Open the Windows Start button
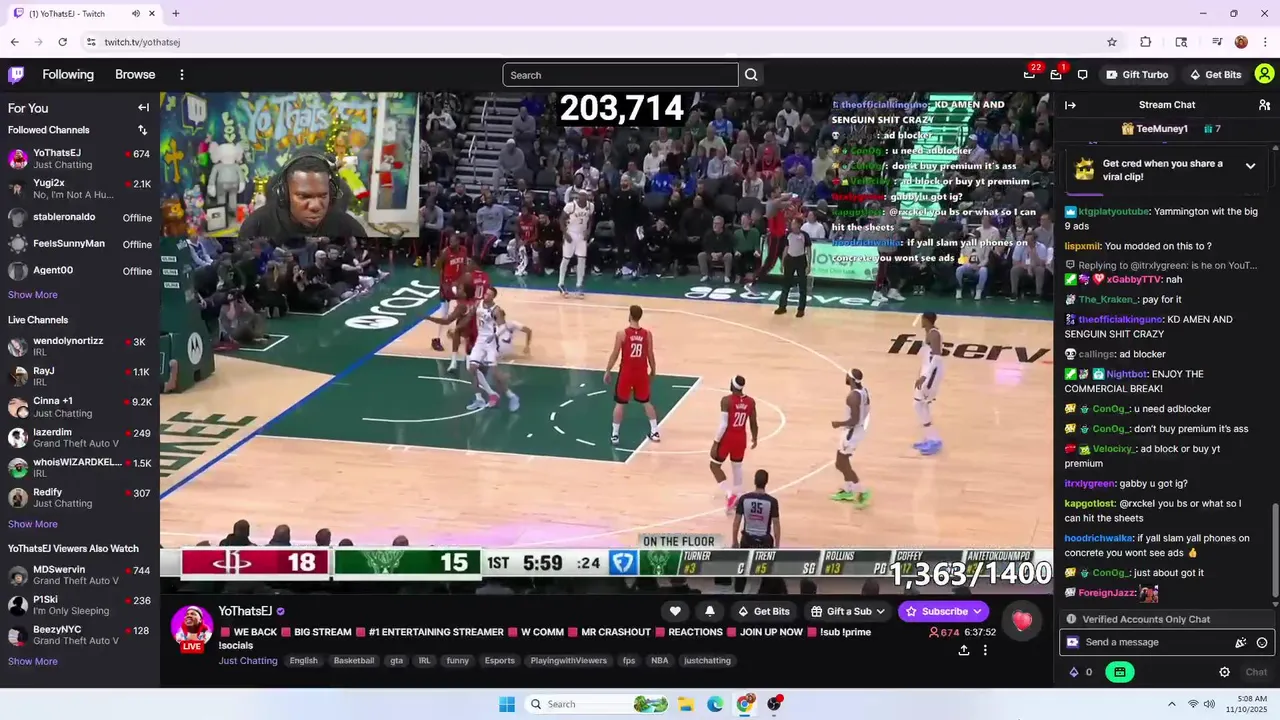1280x720 pixels. click(507, 704)
